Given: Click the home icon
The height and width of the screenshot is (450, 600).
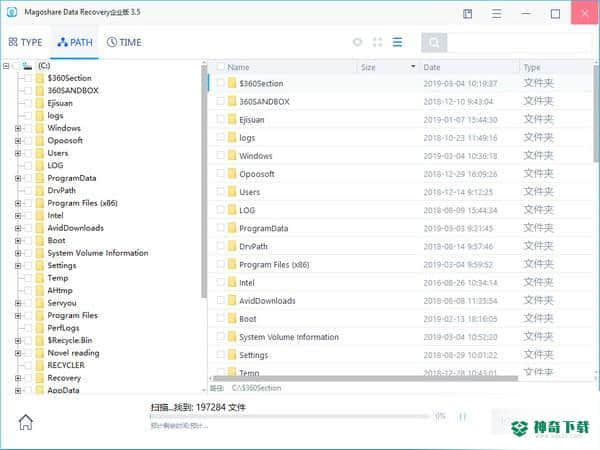Looking at the screenshot, I should coord(26,422).
